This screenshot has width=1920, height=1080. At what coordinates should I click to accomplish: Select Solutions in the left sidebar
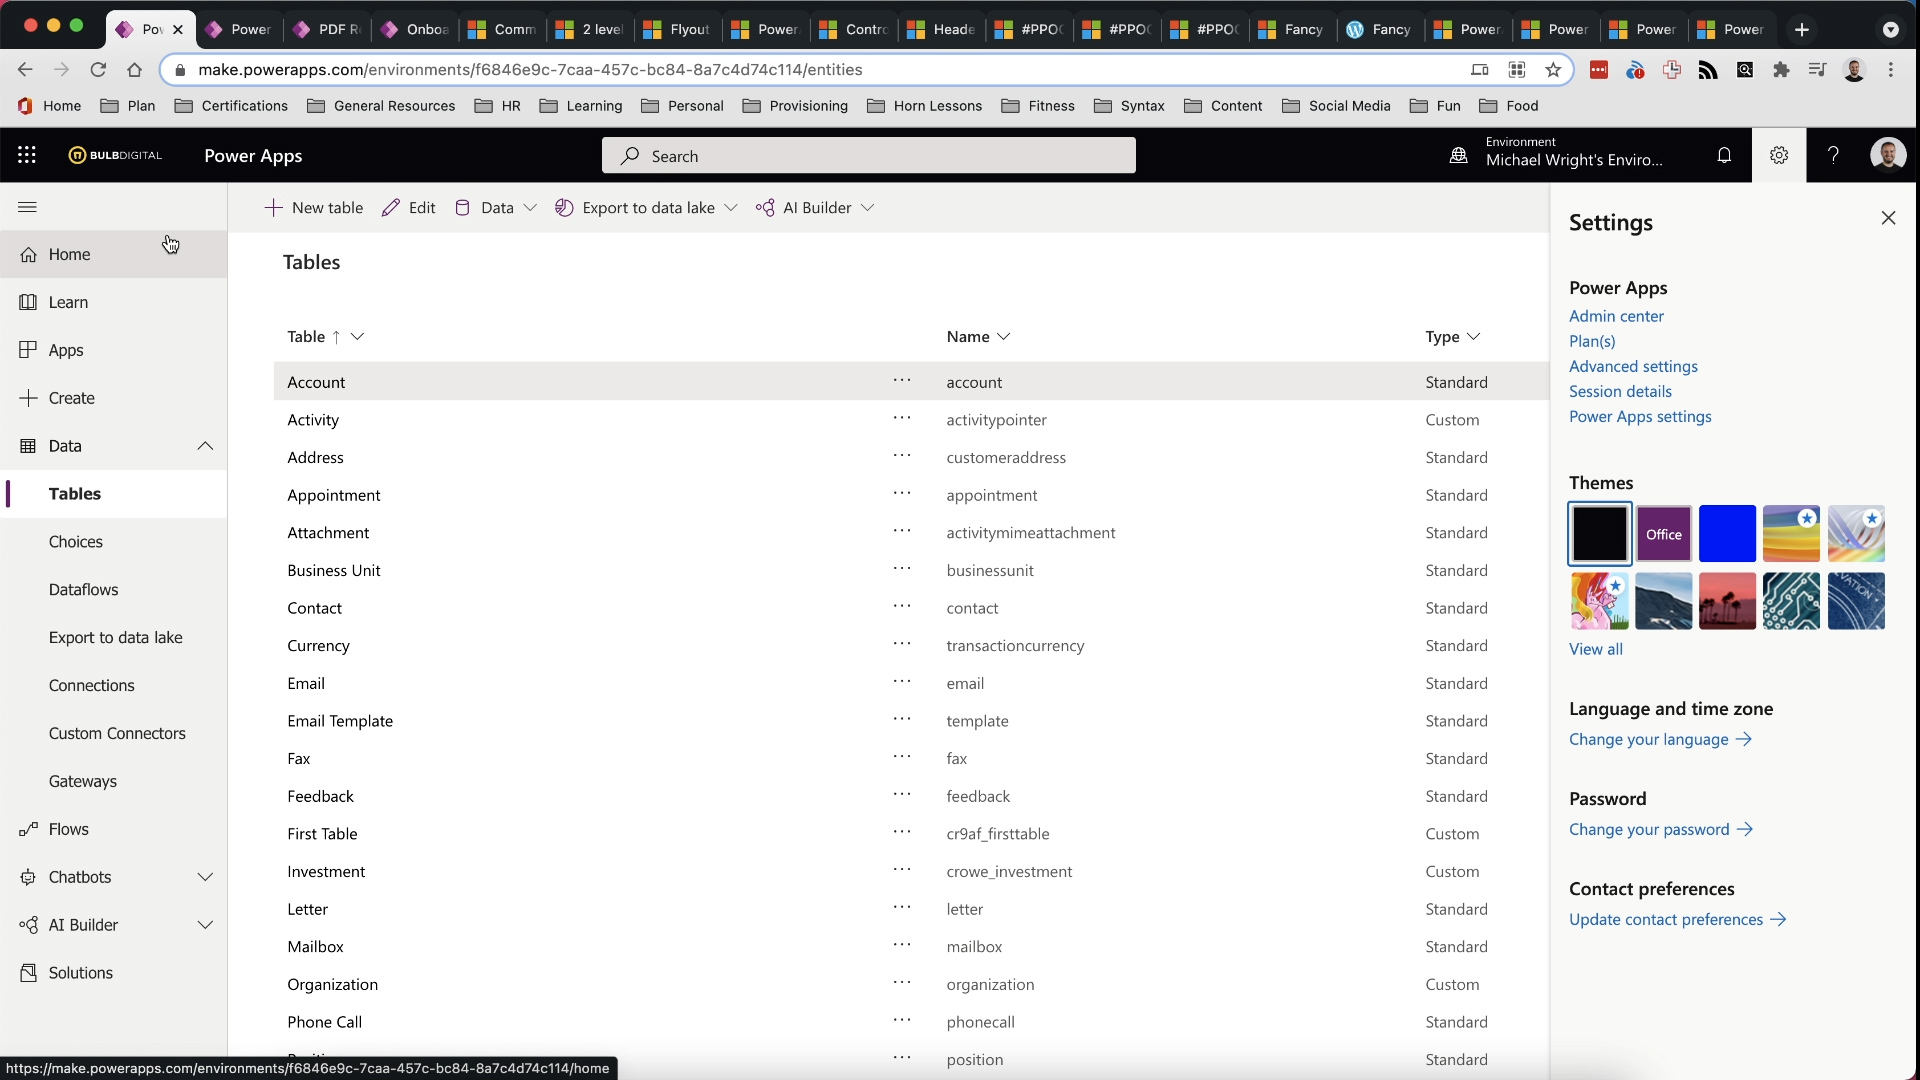(79, 972)
